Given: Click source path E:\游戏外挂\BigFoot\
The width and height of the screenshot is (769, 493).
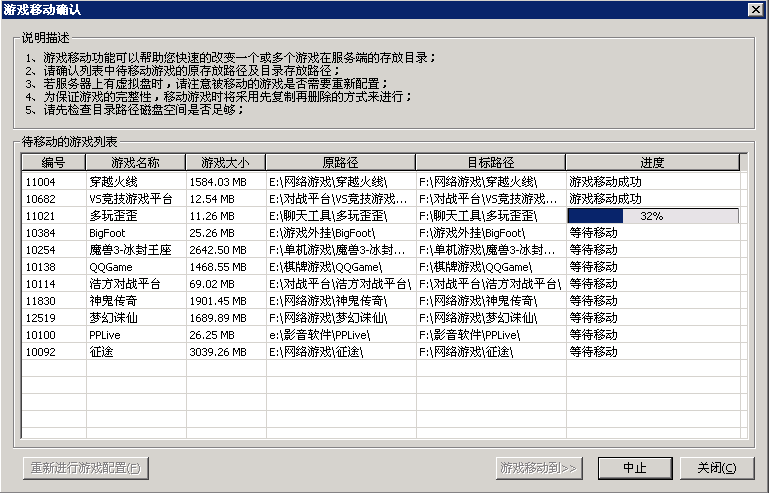Looking at the screenshot, I should (322, 233).
